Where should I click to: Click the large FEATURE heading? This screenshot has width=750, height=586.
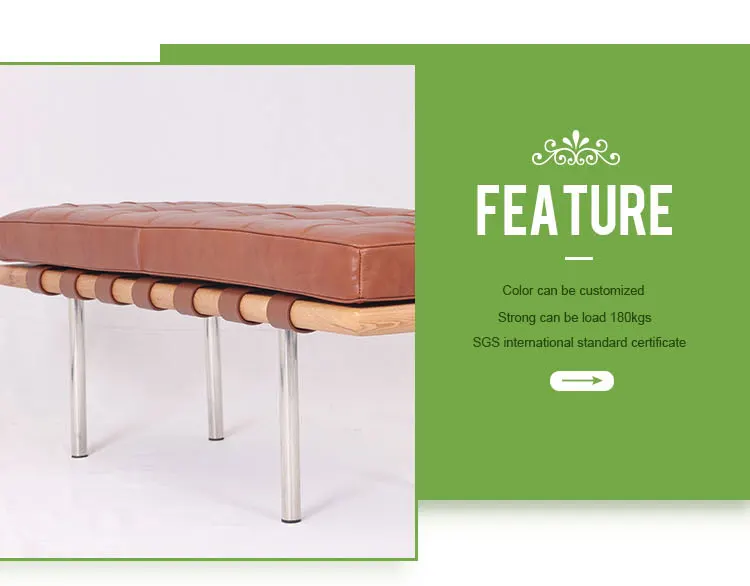pyautogui.click(x=574, y=210)
